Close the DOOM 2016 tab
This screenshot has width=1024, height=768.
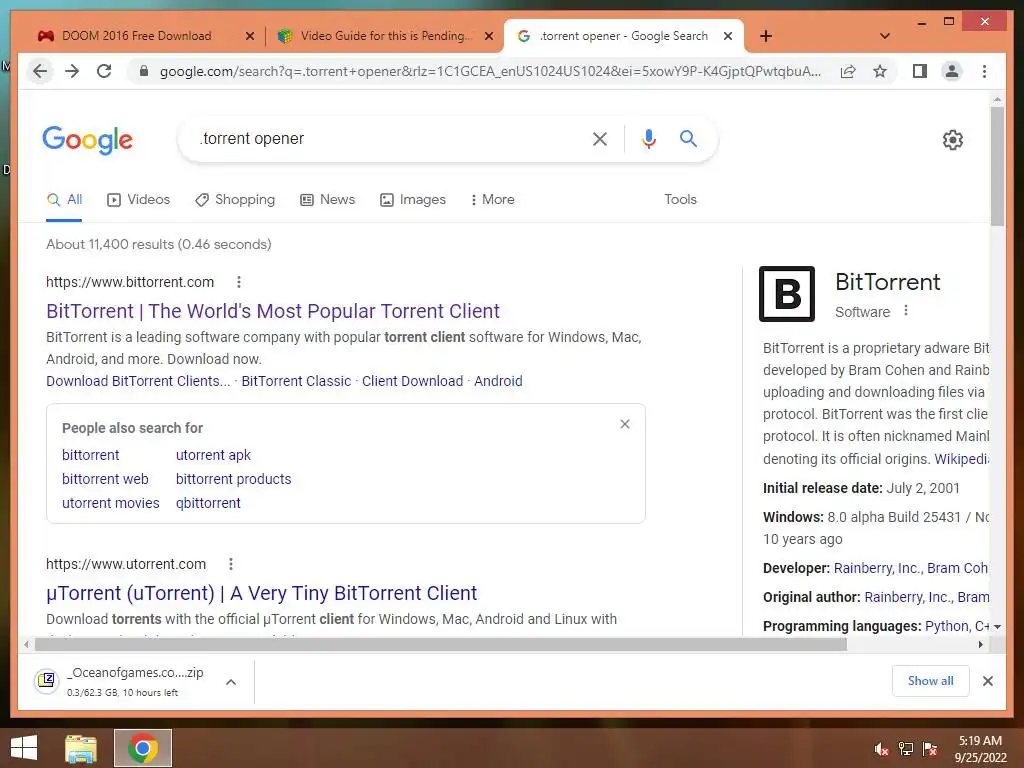249,36
